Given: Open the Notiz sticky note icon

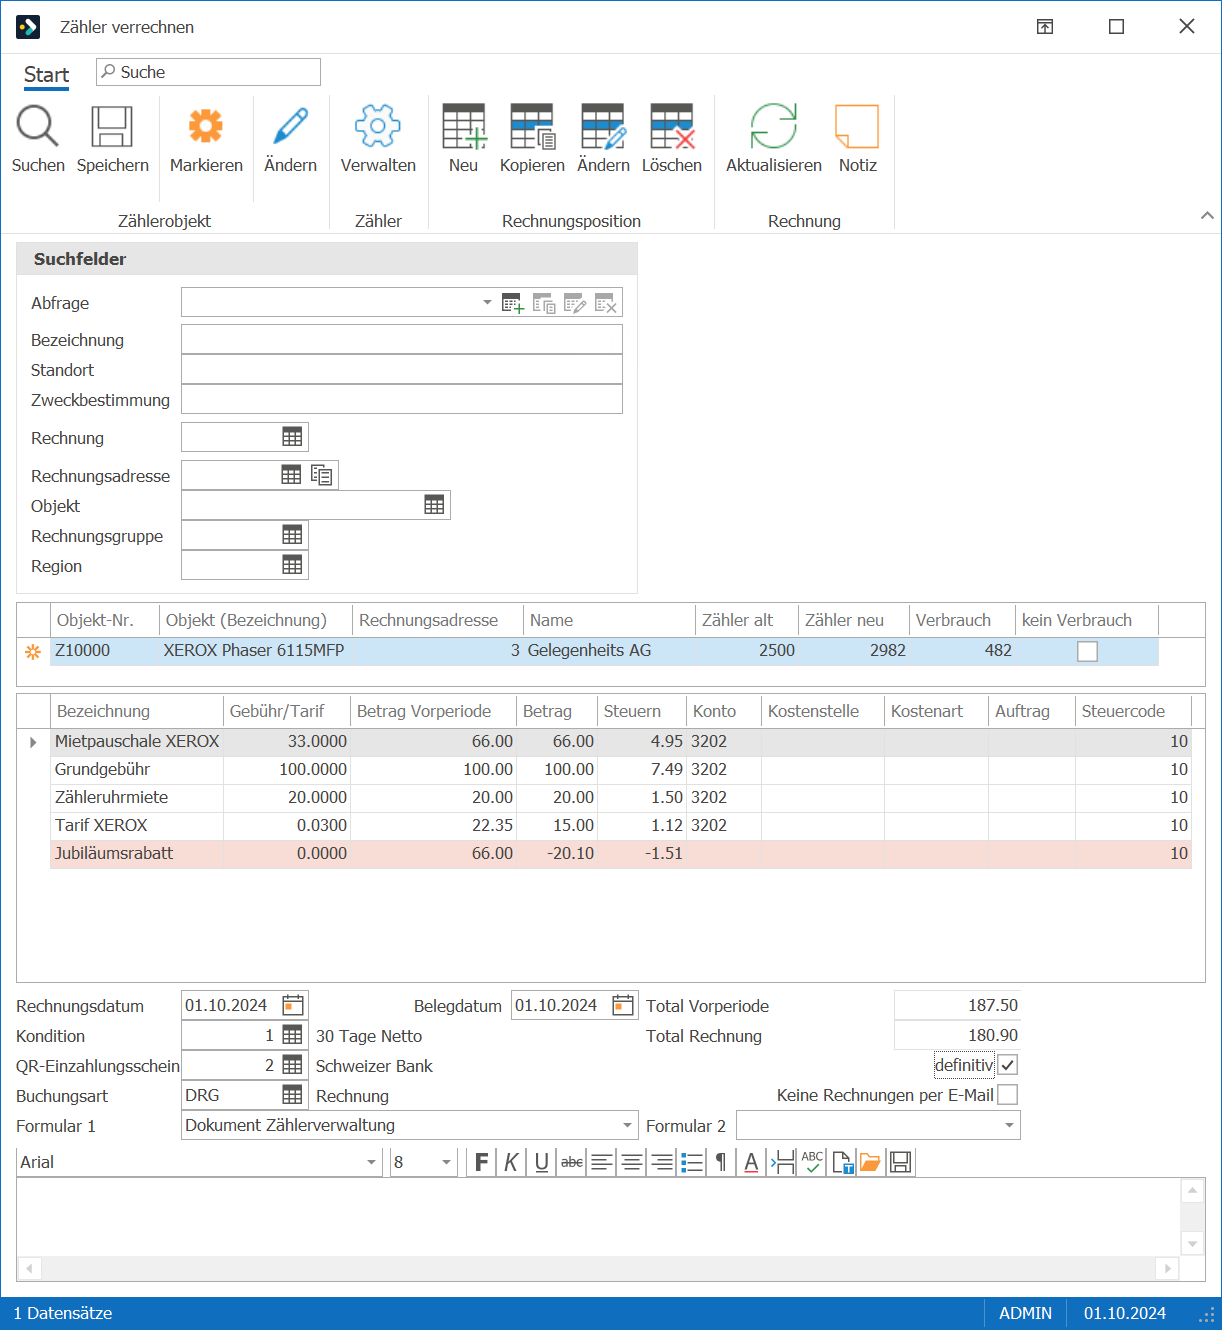Looking at the screenshot, I should point(857,127).
